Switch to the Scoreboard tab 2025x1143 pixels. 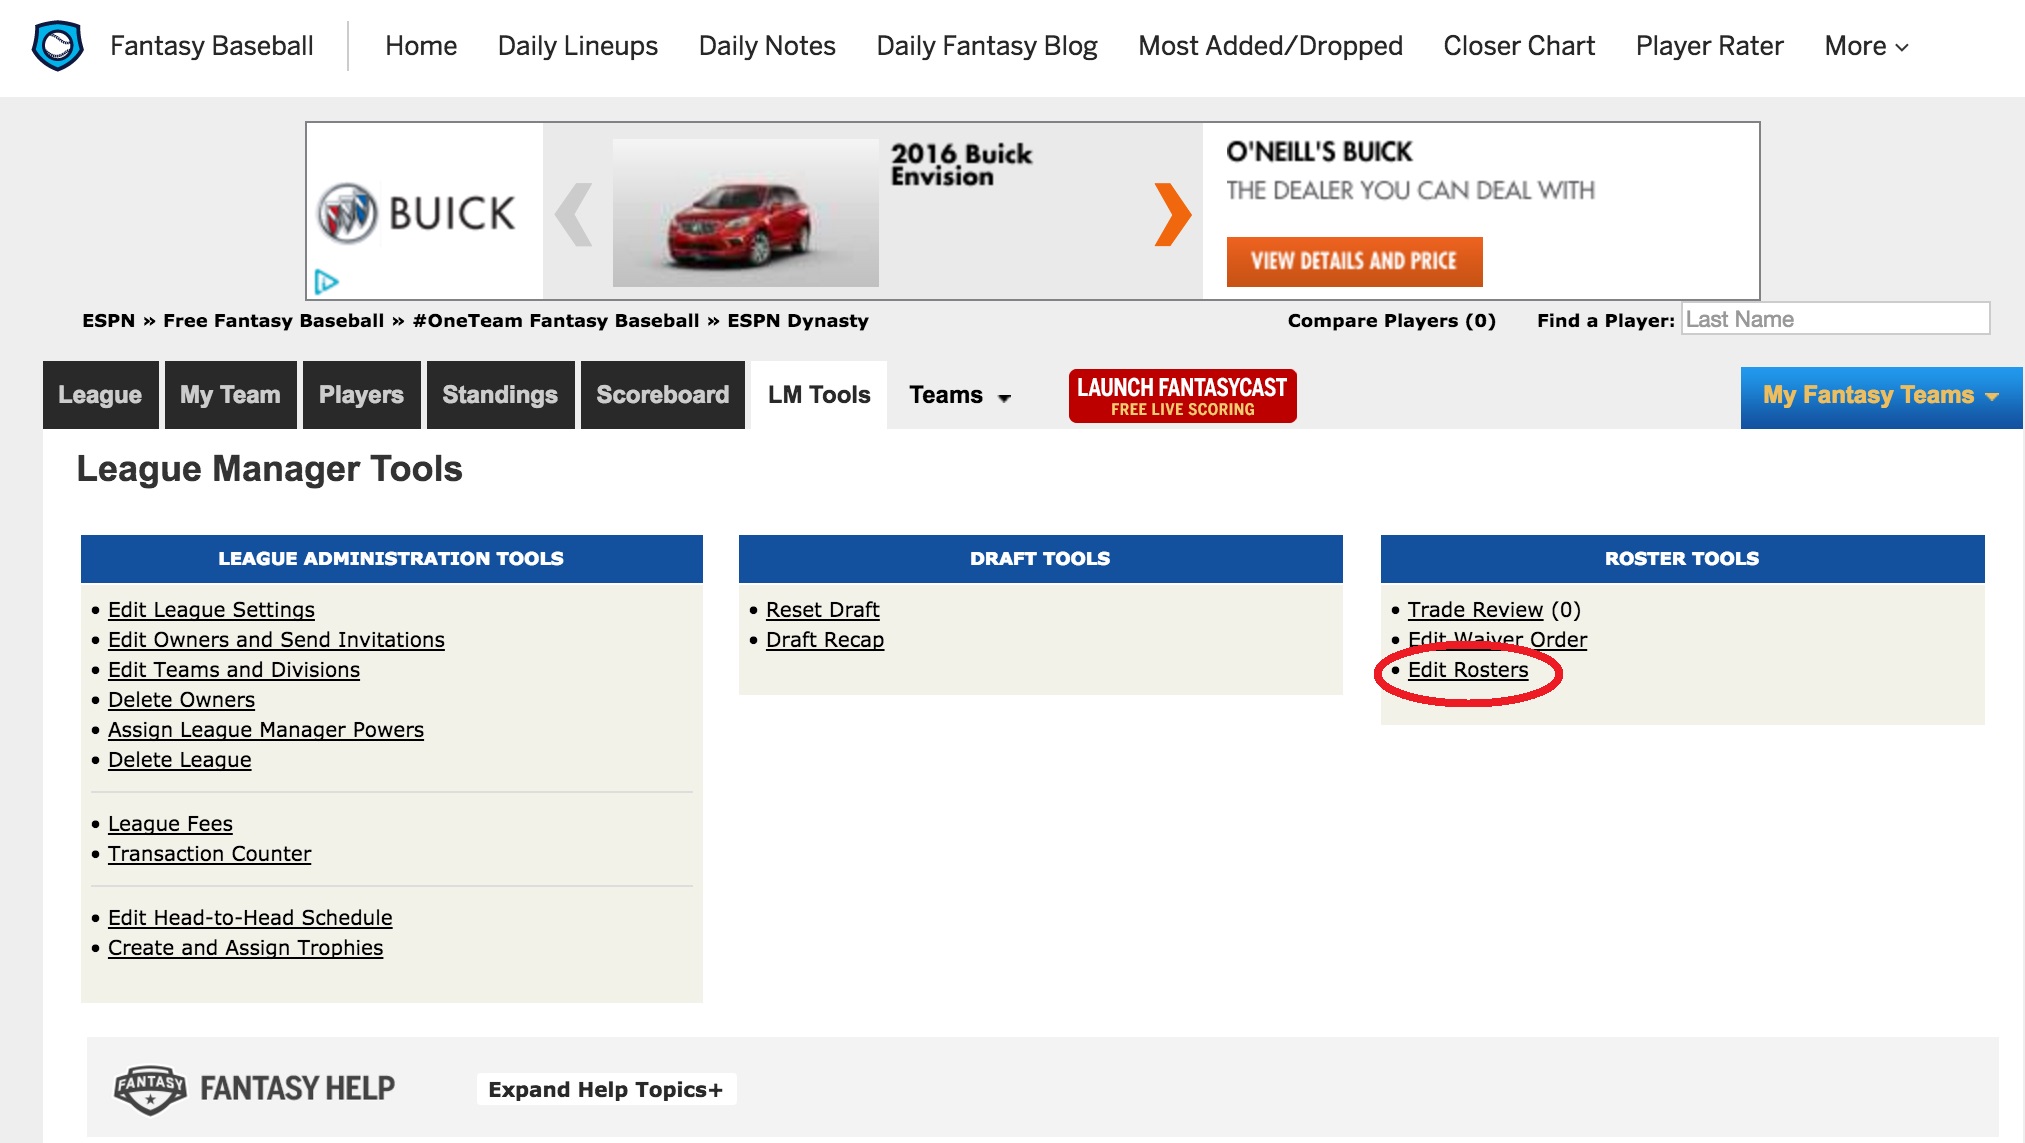tap(662, 395)
